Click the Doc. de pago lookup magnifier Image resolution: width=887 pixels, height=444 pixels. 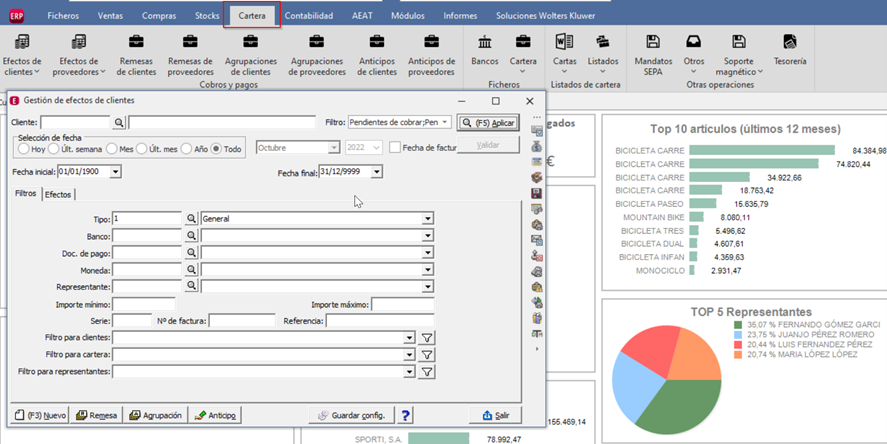click(x=191, y=252)
